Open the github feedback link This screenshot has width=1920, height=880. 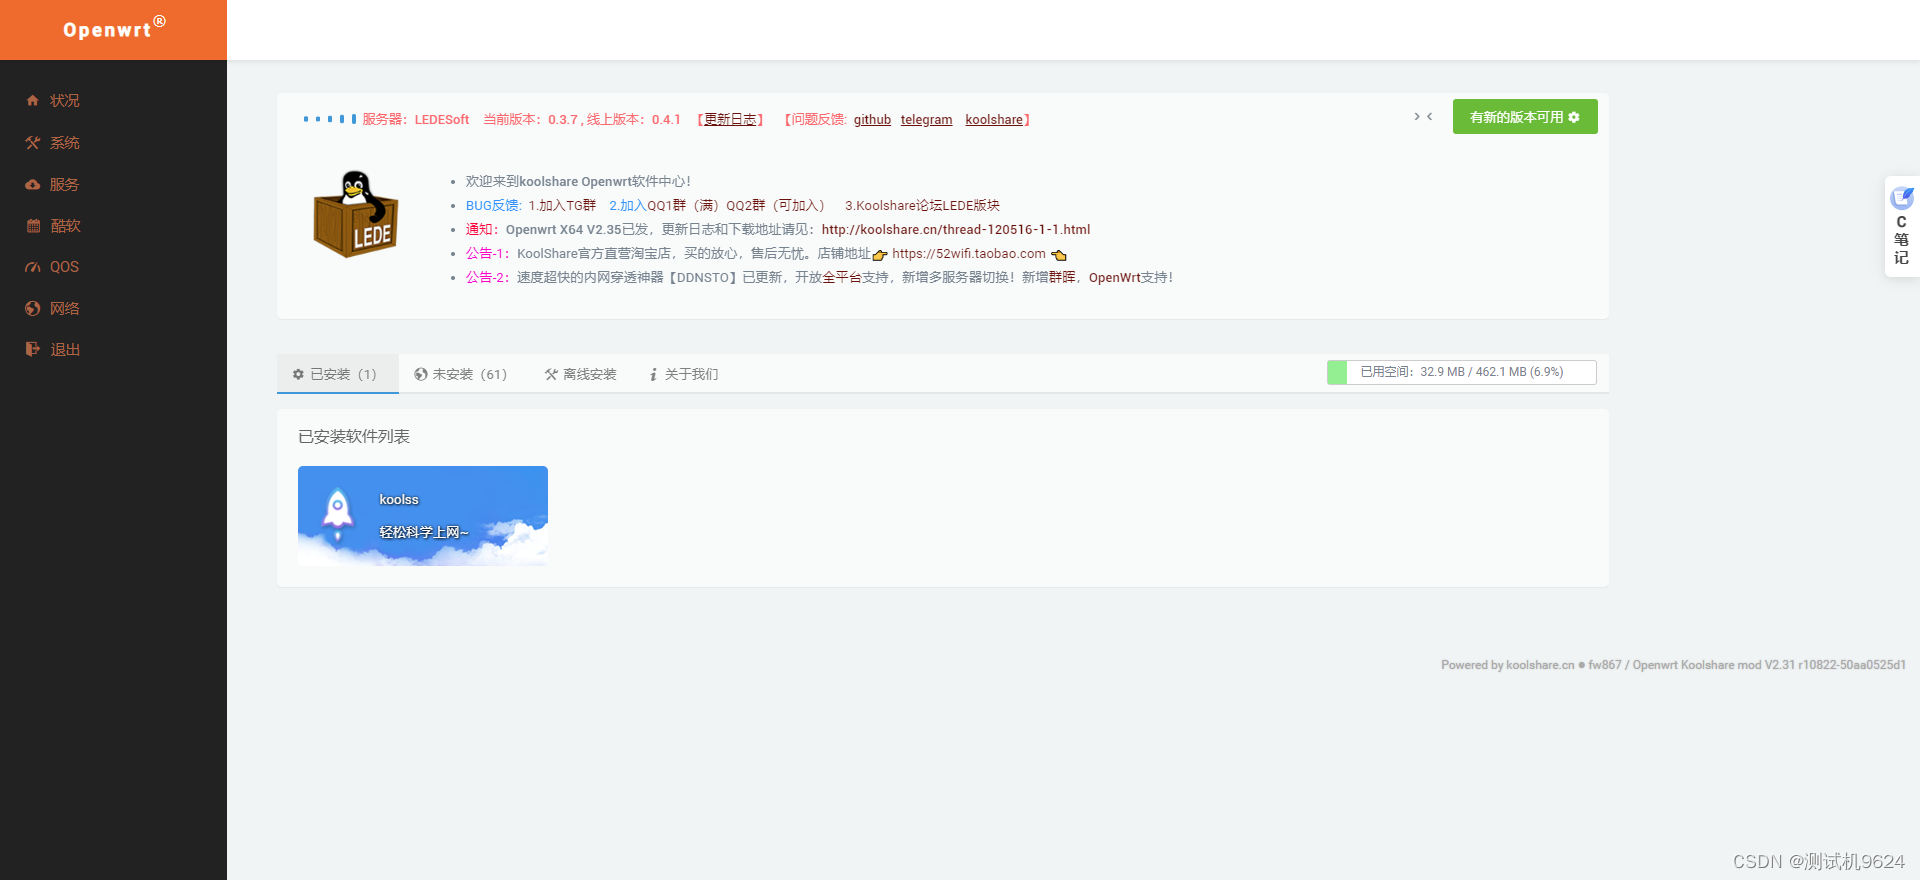[x=872, y=120]
